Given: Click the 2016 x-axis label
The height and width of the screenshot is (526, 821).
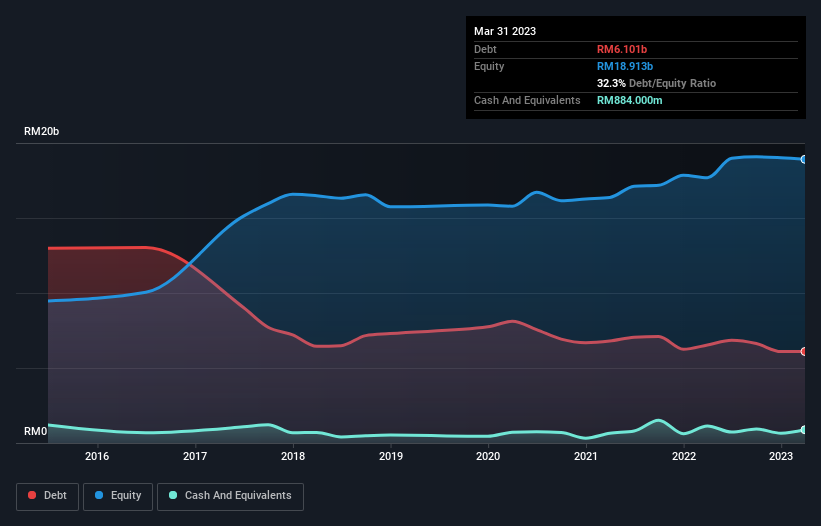Looking at the screenshot, I should tap(97, 456).
